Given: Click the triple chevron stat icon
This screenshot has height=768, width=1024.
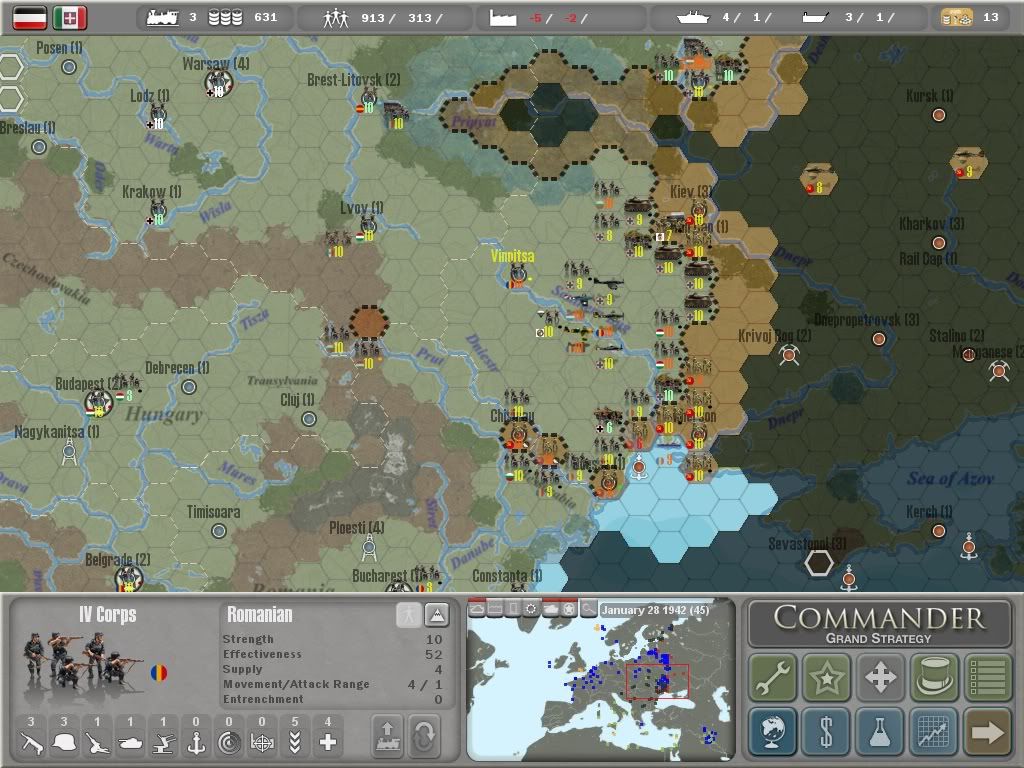Looking at the screenshot, I should 295,743.
